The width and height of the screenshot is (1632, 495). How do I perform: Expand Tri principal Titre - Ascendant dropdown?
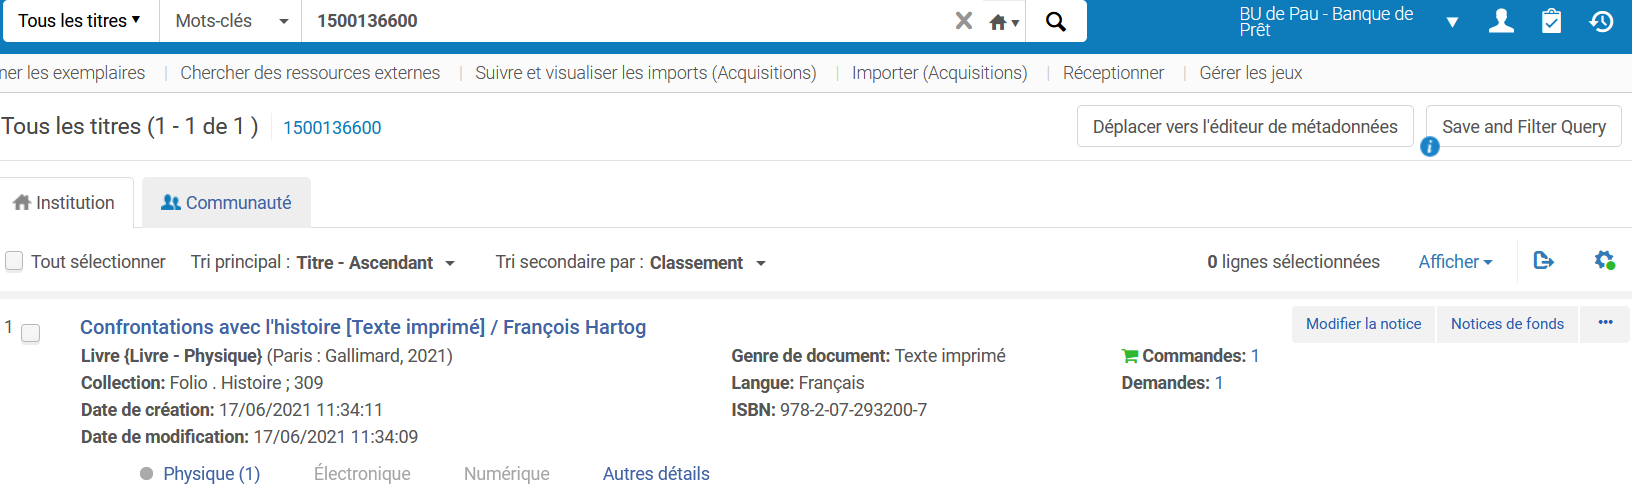pyautogui.click(x=375, y=263)
